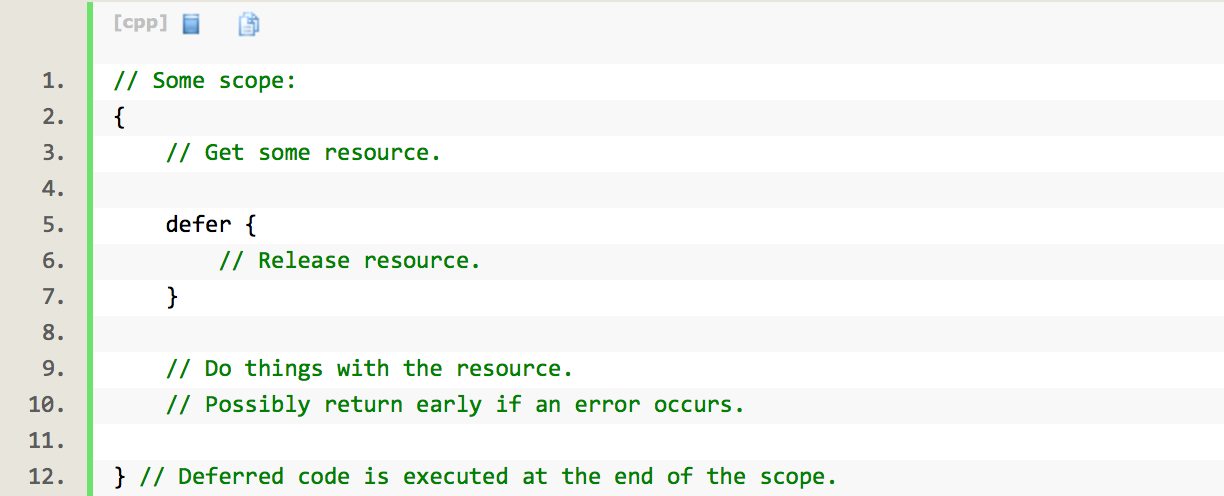Click the "// Some scope:" comment
Viewport: 1224px width, 496px height.
[206, 81]
